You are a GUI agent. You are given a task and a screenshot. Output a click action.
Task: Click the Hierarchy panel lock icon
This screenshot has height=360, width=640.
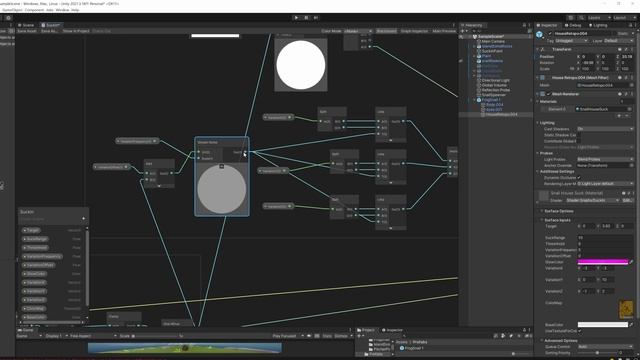tap(524, 25)
